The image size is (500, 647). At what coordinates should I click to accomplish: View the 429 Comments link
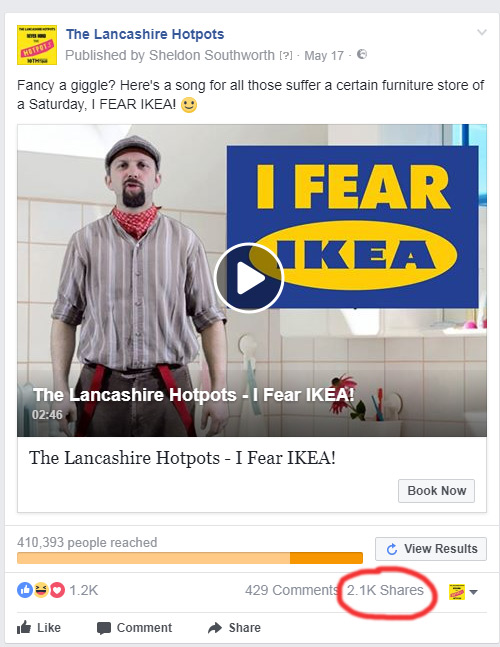pos(292,590)
